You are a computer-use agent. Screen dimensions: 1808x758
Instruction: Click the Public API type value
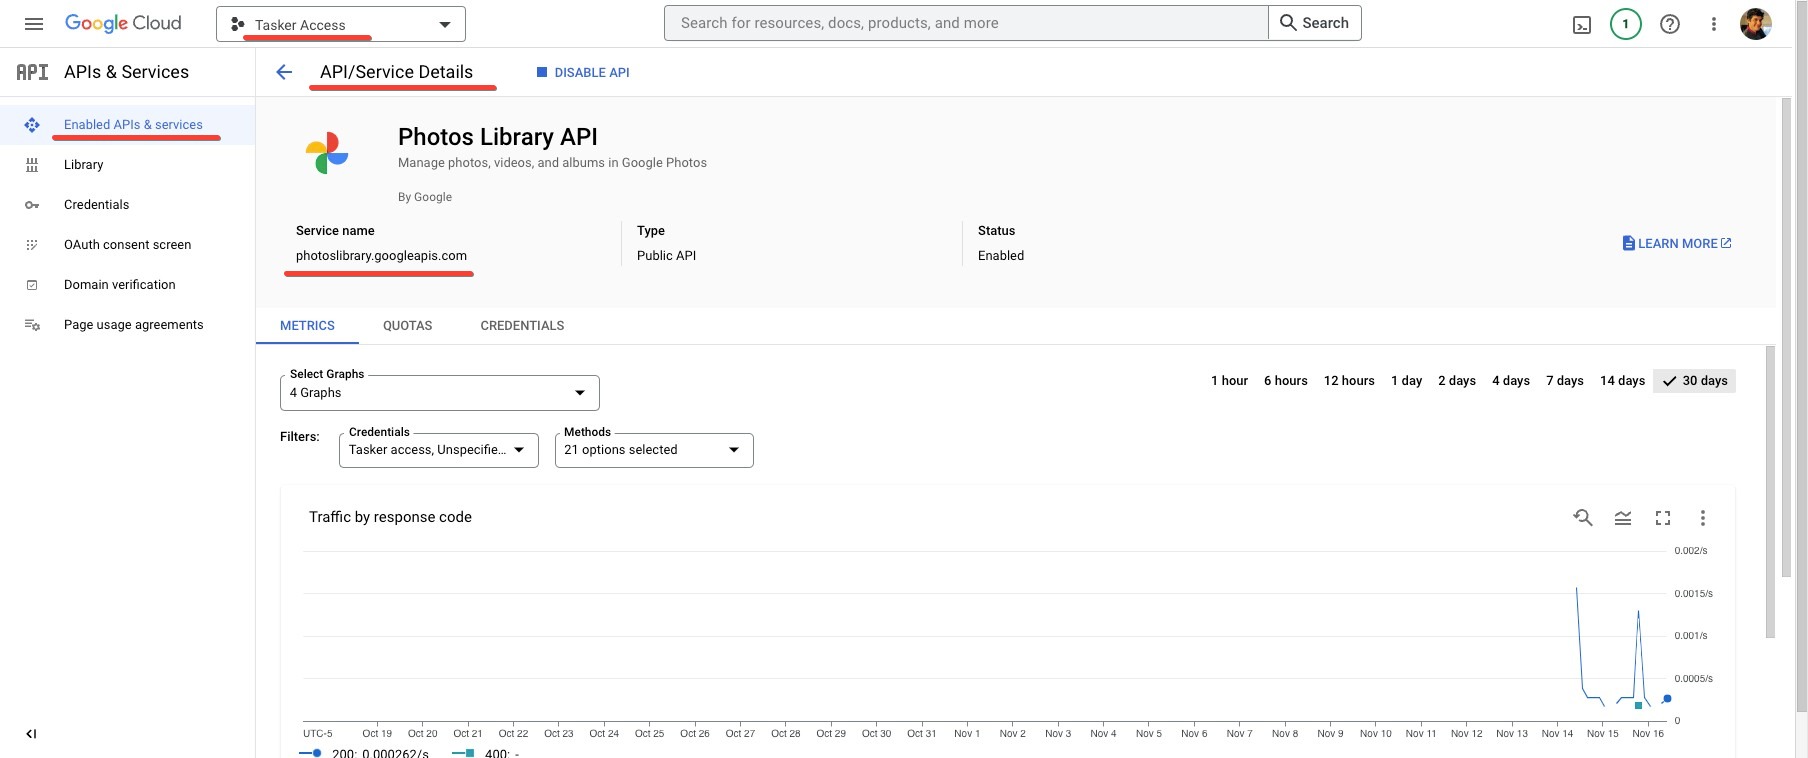coord(666,256)
